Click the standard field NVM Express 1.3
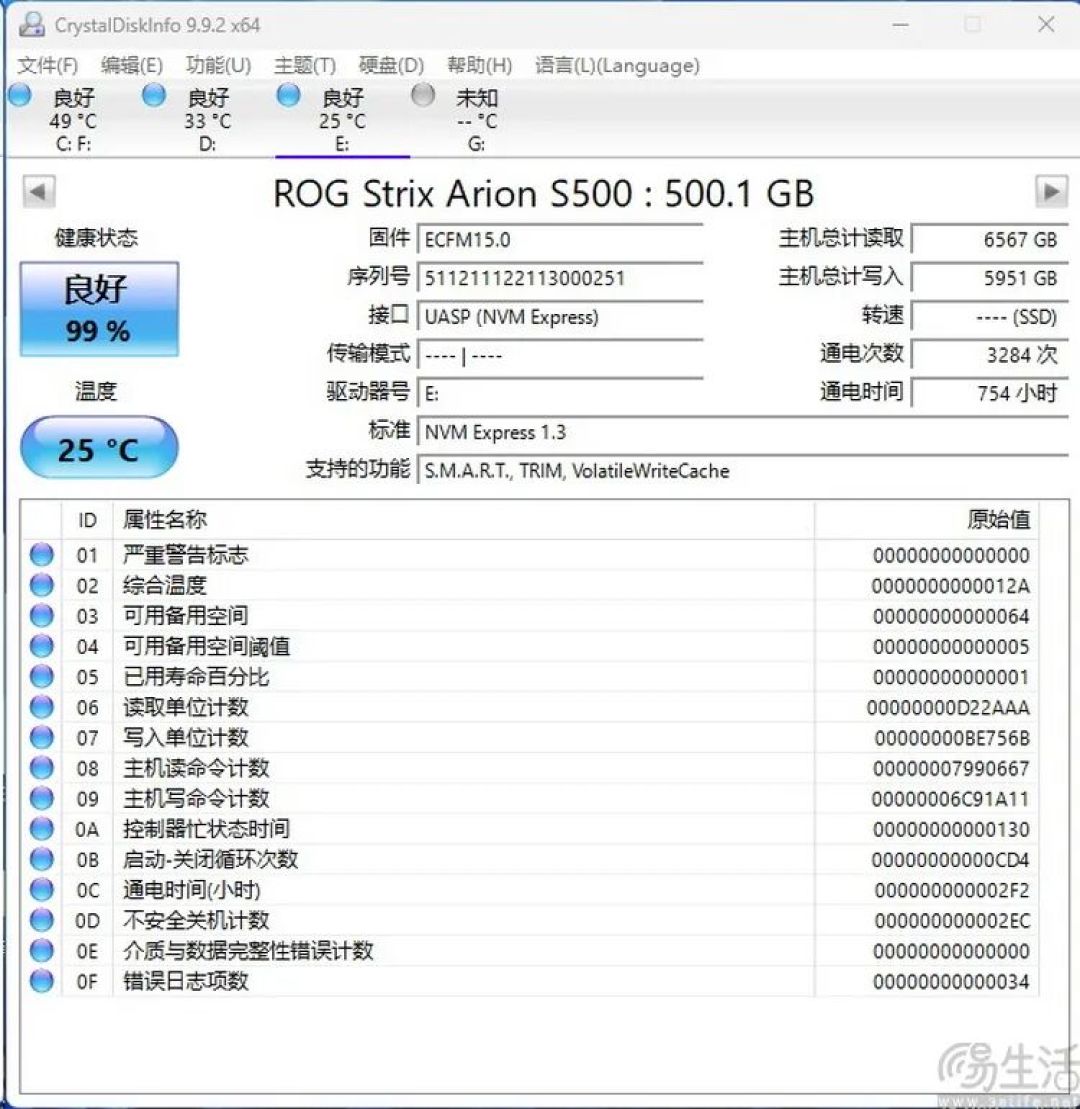This screenshot has width=1080, height=1109. (743, 432)
